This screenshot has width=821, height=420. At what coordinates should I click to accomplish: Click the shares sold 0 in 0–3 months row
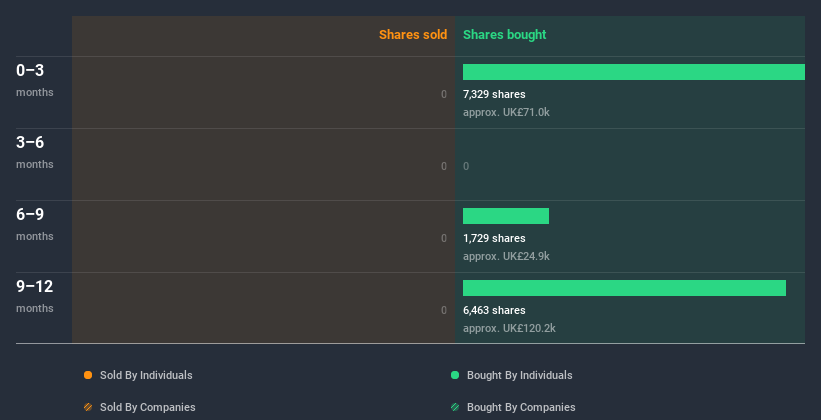pos(444,94)
